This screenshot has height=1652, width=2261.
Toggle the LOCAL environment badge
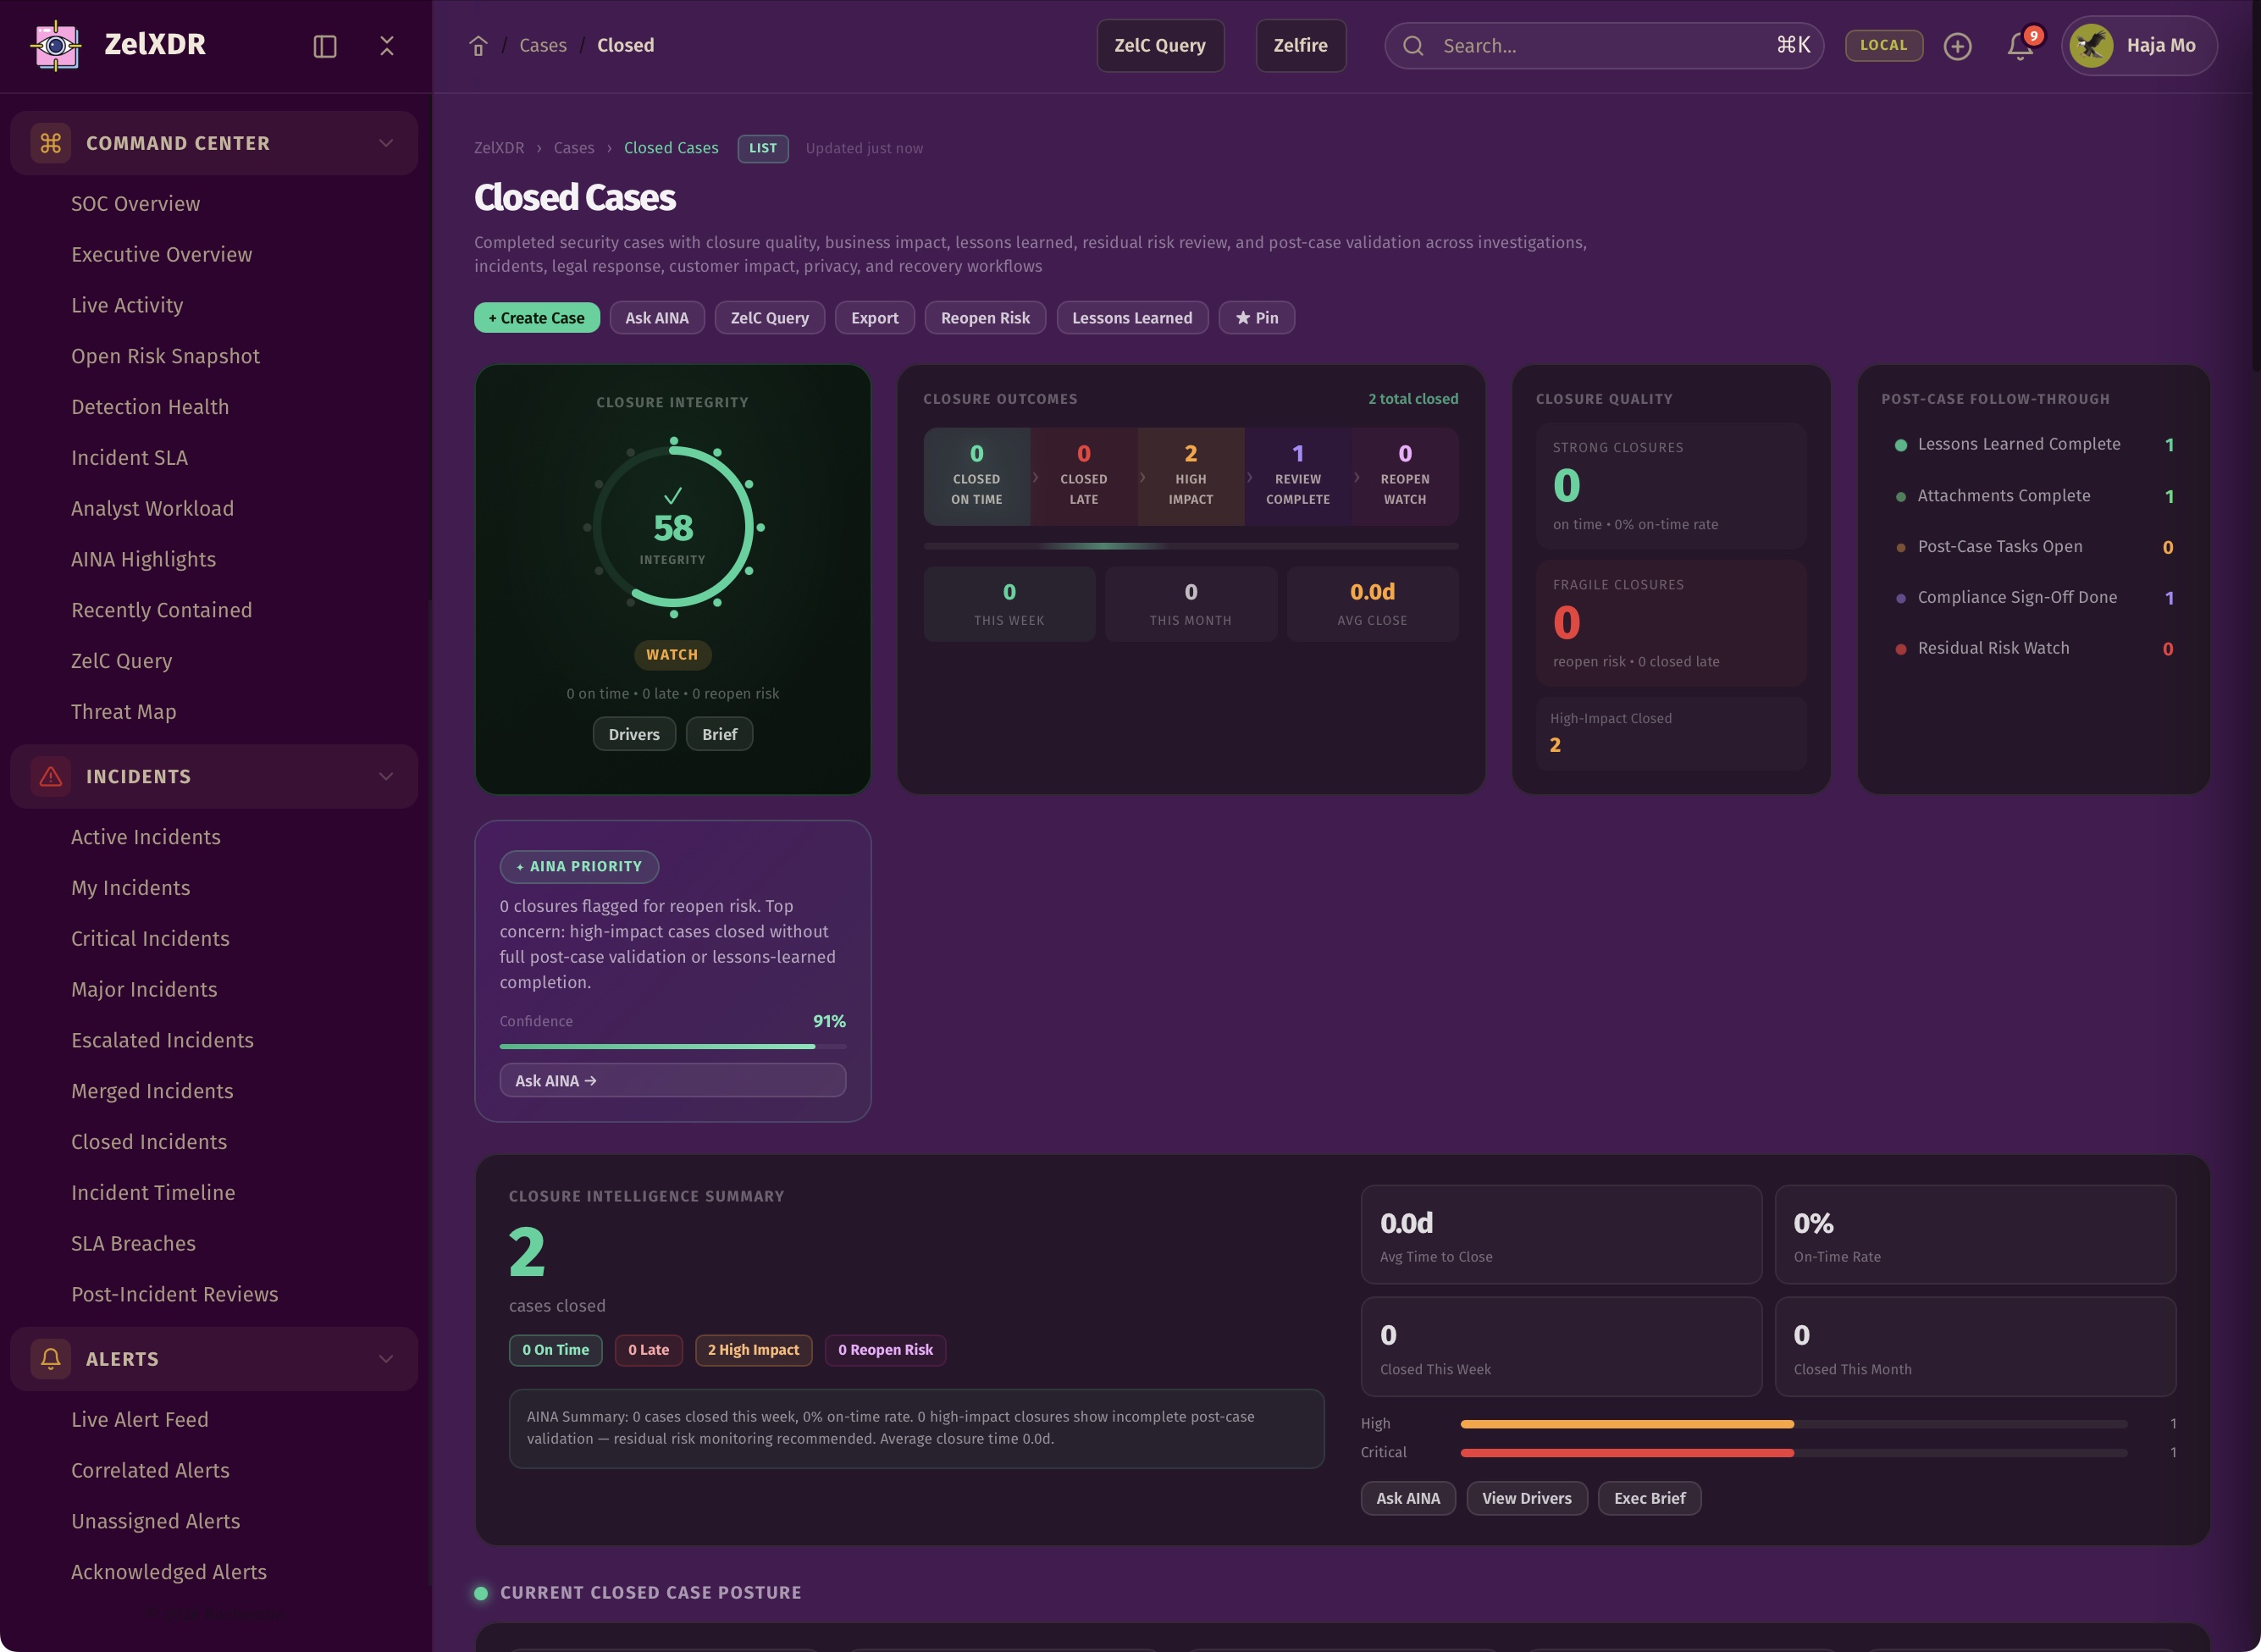pos(1883,45)
